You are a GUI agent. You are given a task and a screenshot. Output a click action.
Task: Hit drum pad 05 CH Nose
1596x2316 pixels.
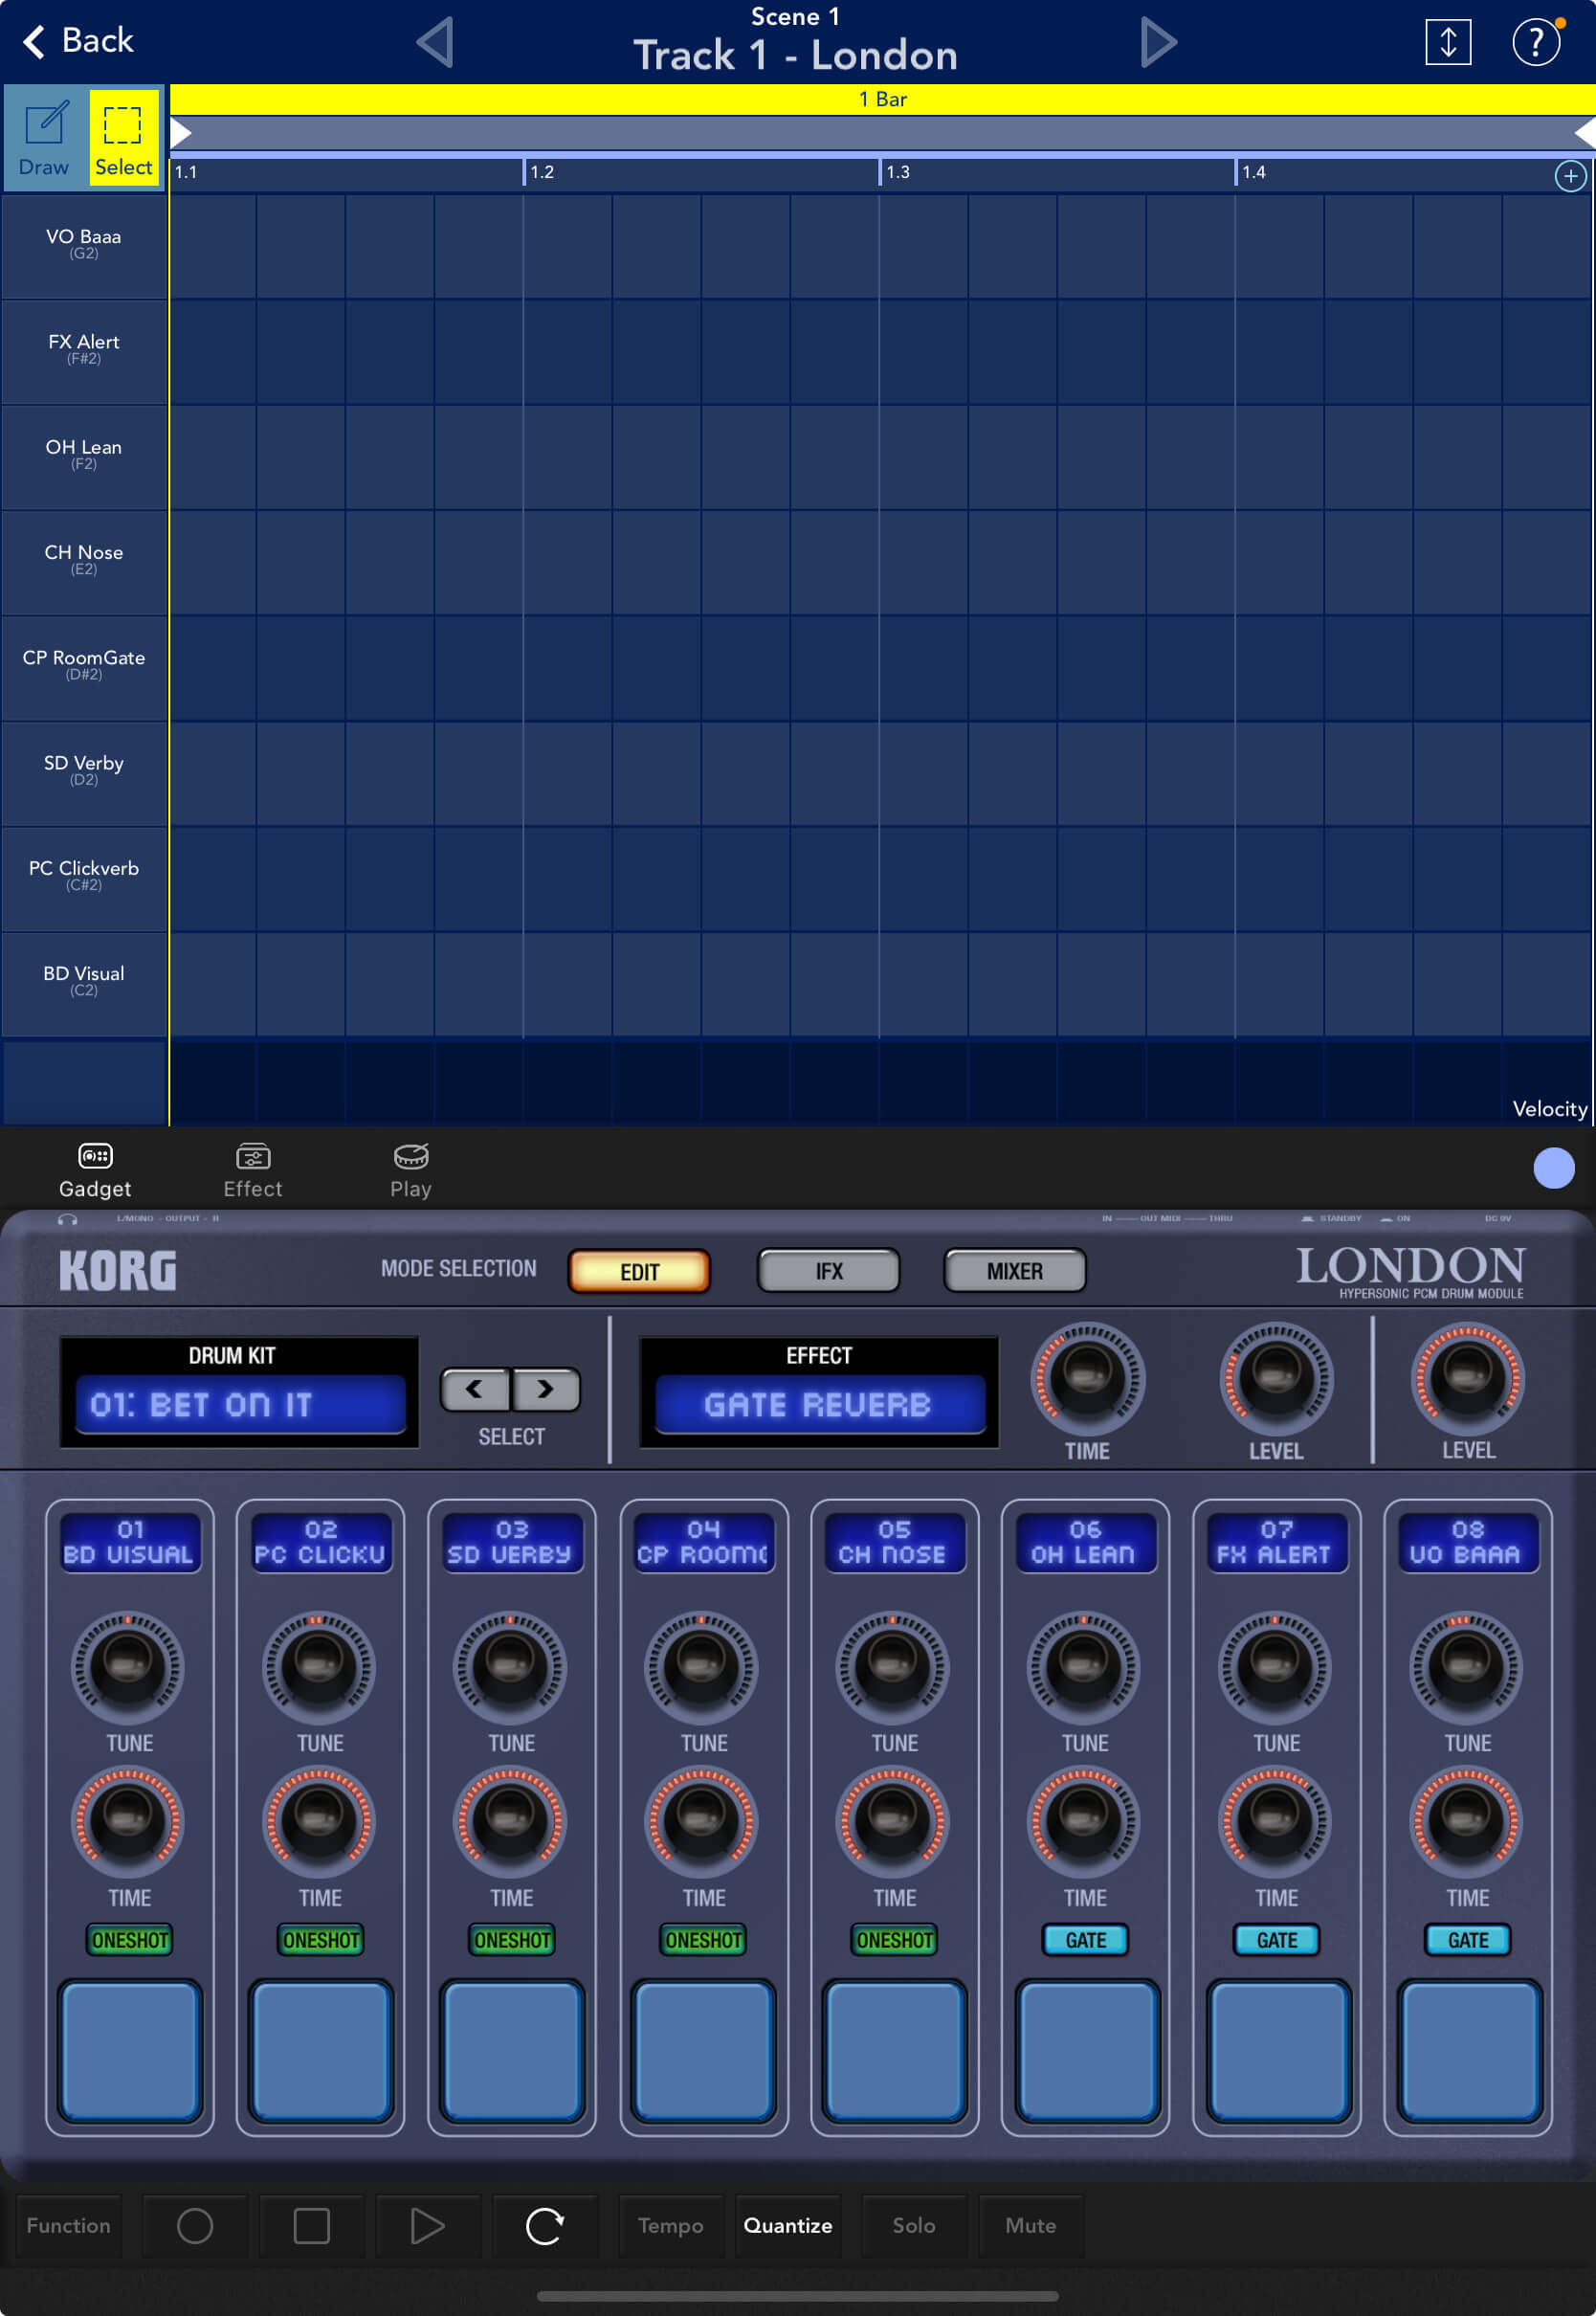(x=894, y=2050)
